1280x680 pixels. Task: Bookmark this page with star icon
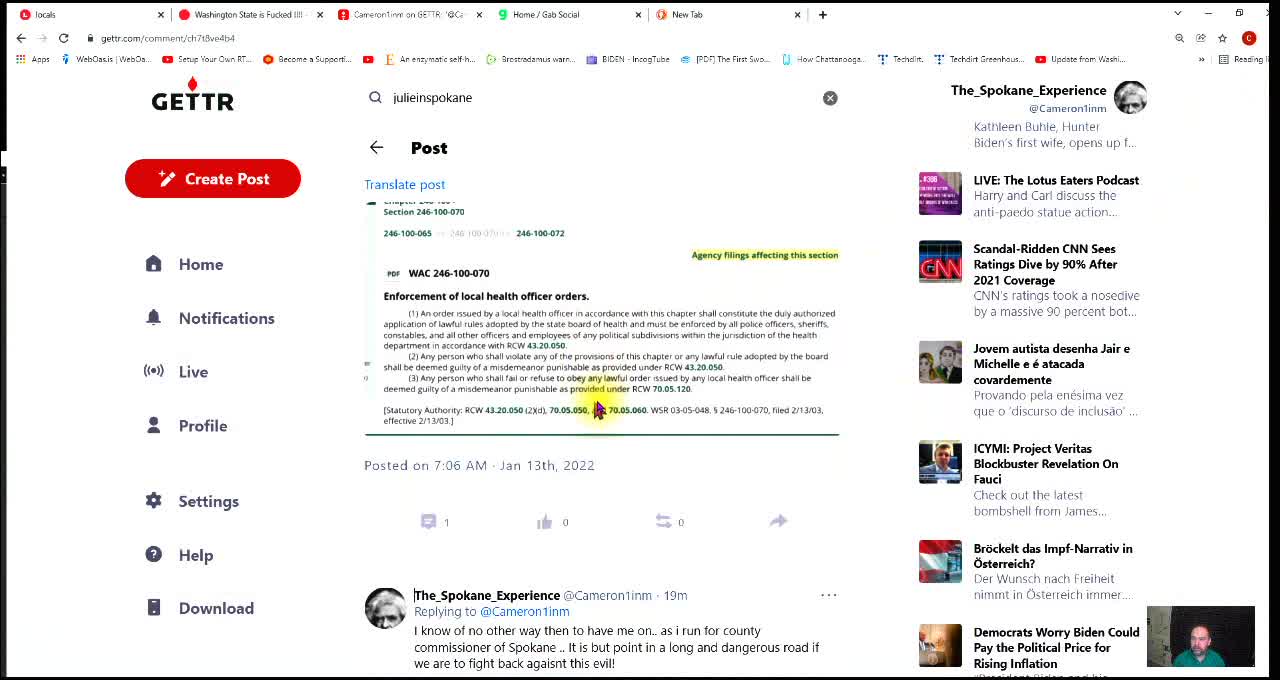[x=1222, y=38]
